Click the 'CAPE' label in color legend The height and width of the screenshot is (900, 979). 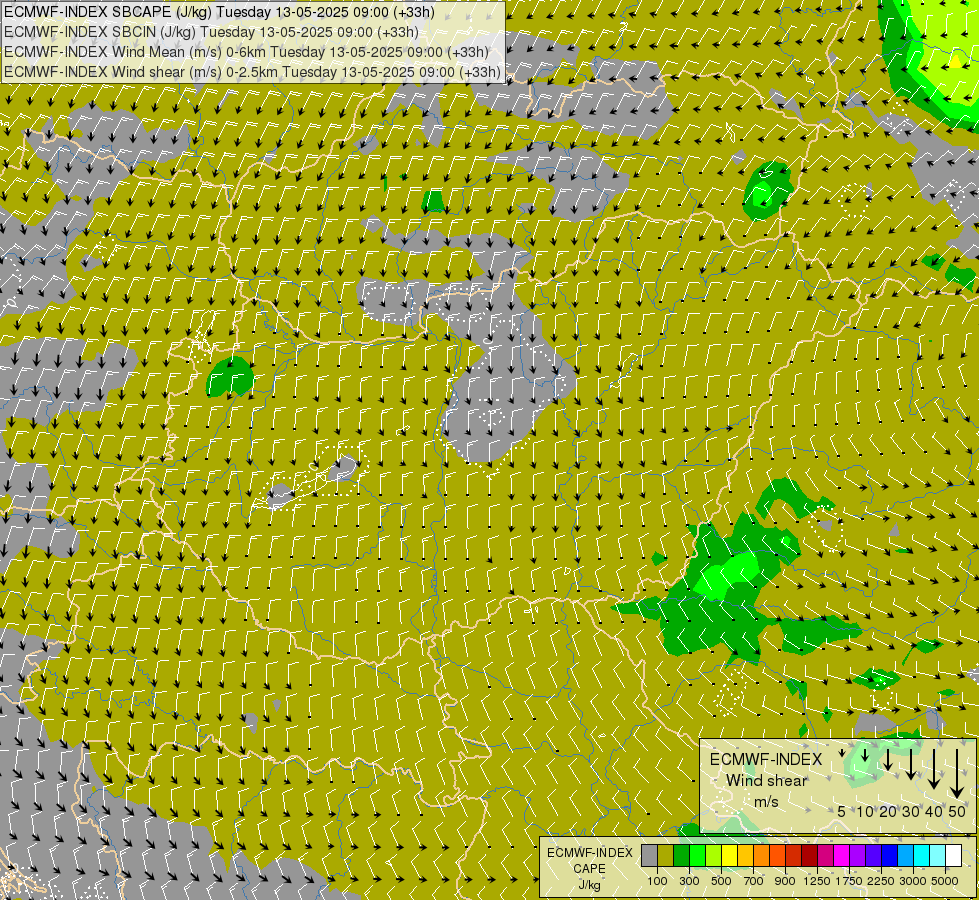tap(589, 869)
